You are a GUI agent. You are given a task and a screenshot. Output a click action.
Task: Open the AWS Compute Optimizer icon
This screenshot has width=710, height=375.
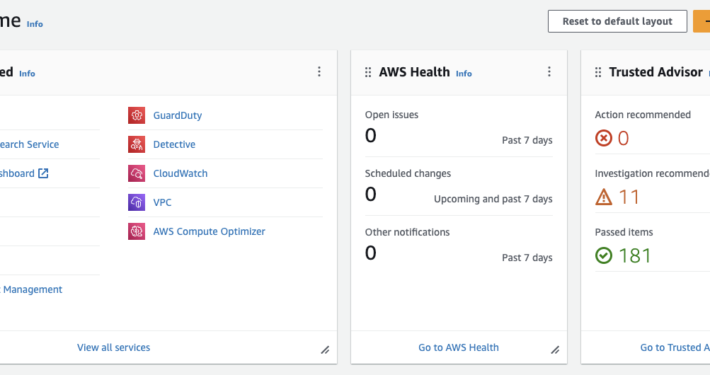[x=136, y=231]
